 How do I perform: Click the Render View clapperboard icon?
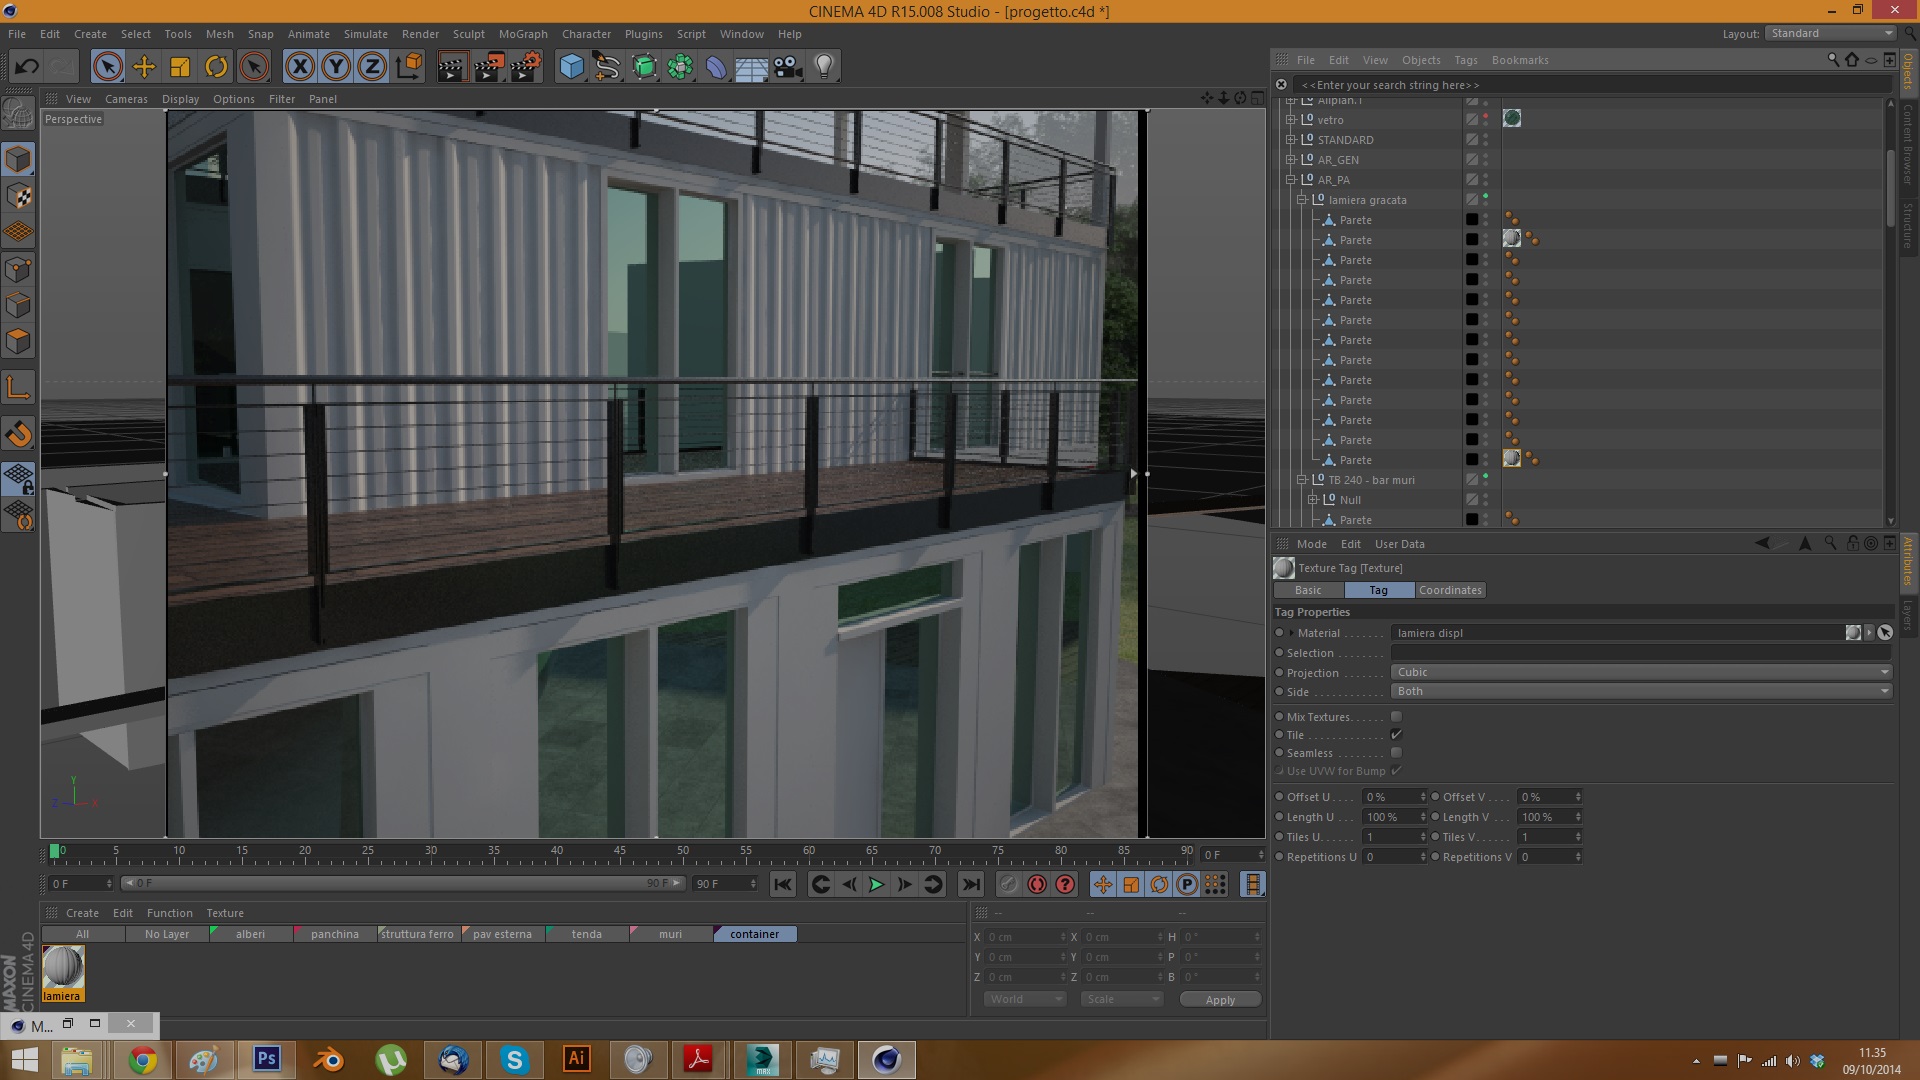(452, 67)
